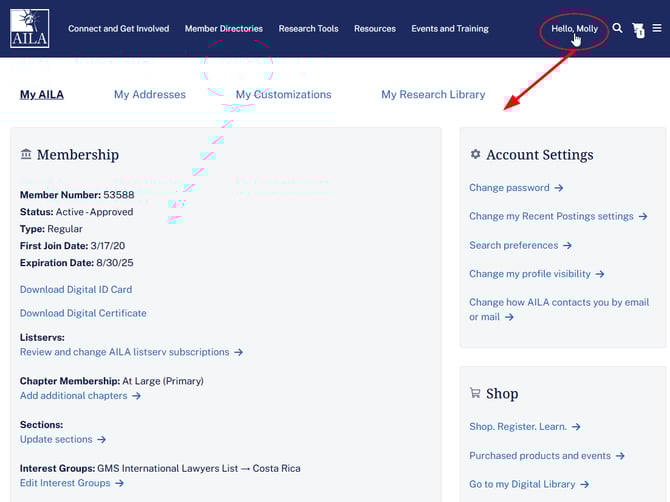This screenshot has height=502, width=670.
Task: Open the search magnifier icon
Action: [x=617, y=29]
